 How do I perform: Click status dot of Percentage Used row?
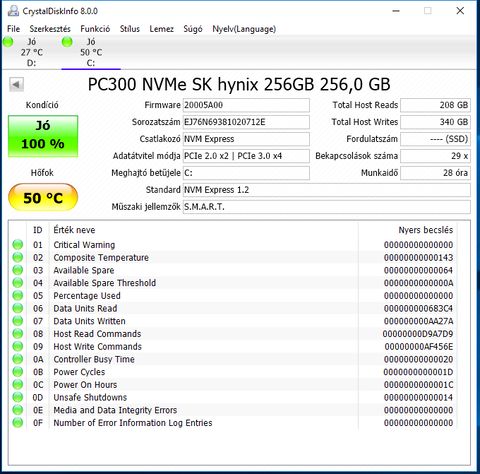pyautogui.click(x=18, y=295)
